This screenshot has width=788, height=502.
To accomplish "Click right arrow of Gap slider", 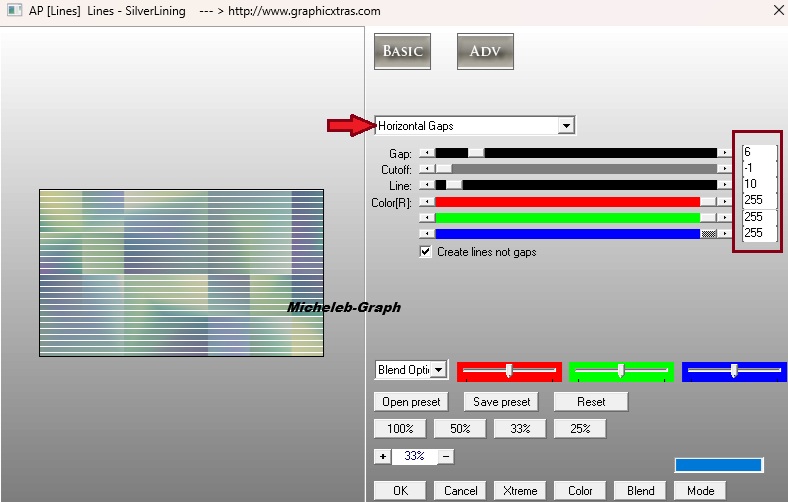I will (725, 153).
